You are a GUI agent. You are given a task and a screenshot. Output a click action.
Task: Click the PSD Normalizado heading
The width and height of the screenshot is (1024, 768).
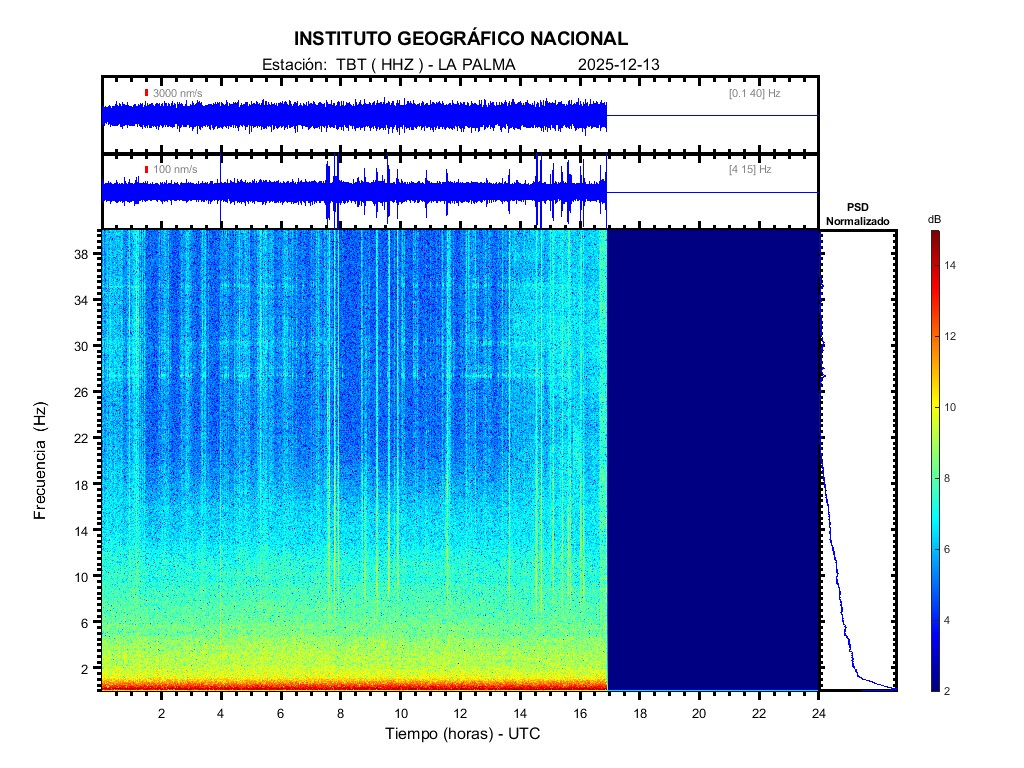click(857, 214)
